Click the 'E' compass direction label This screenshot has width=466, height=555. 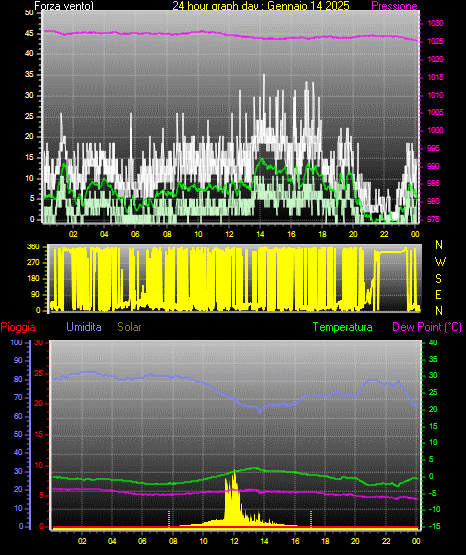click(438, 295)
